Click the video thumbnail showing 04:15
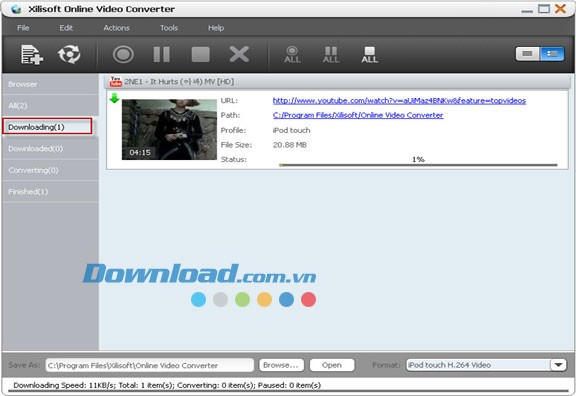 point(169,130)
